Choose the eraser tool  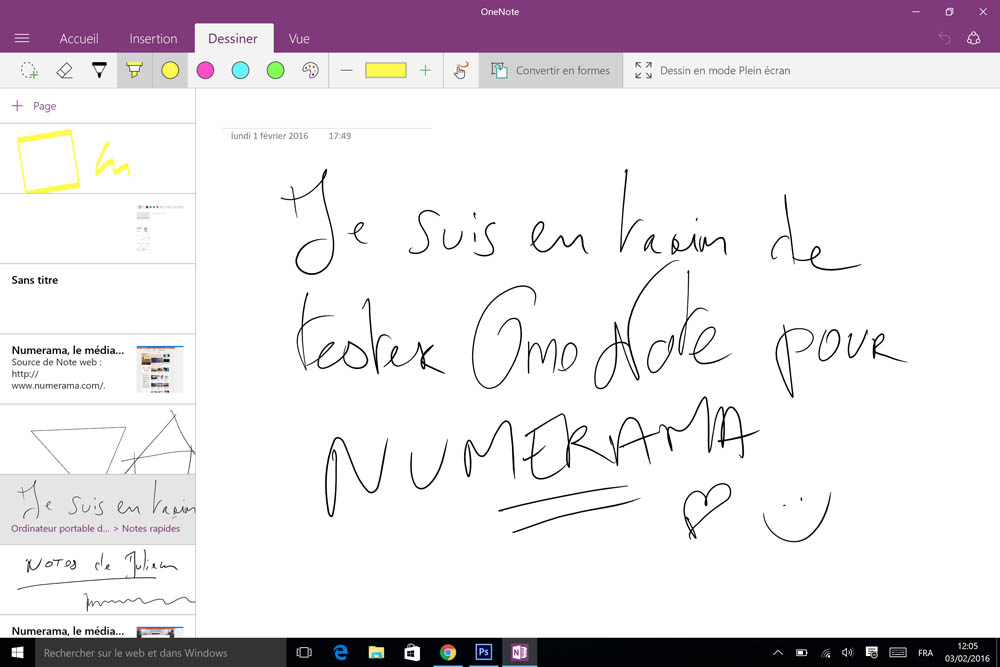64,70
